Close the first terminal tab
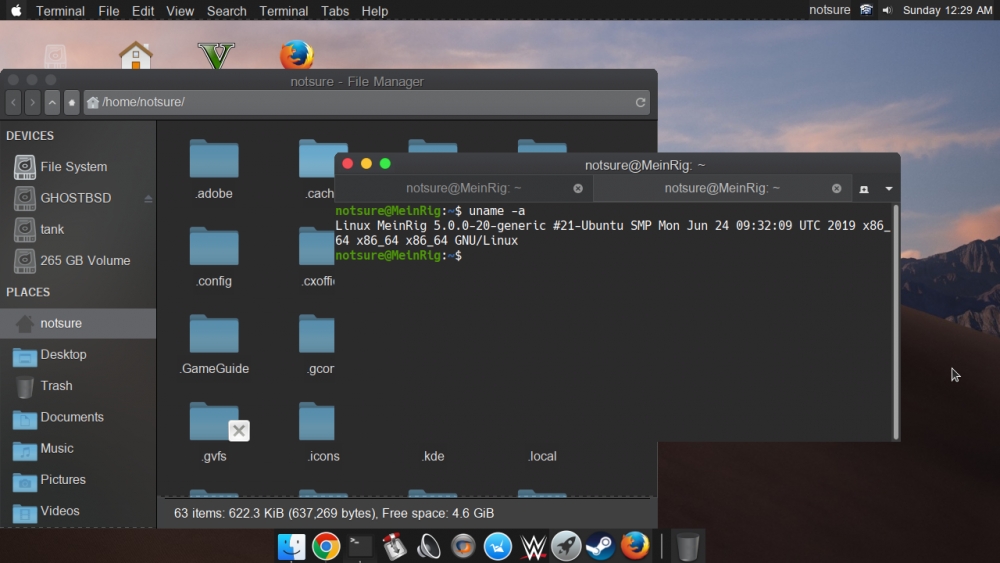 tap(578, 189)
